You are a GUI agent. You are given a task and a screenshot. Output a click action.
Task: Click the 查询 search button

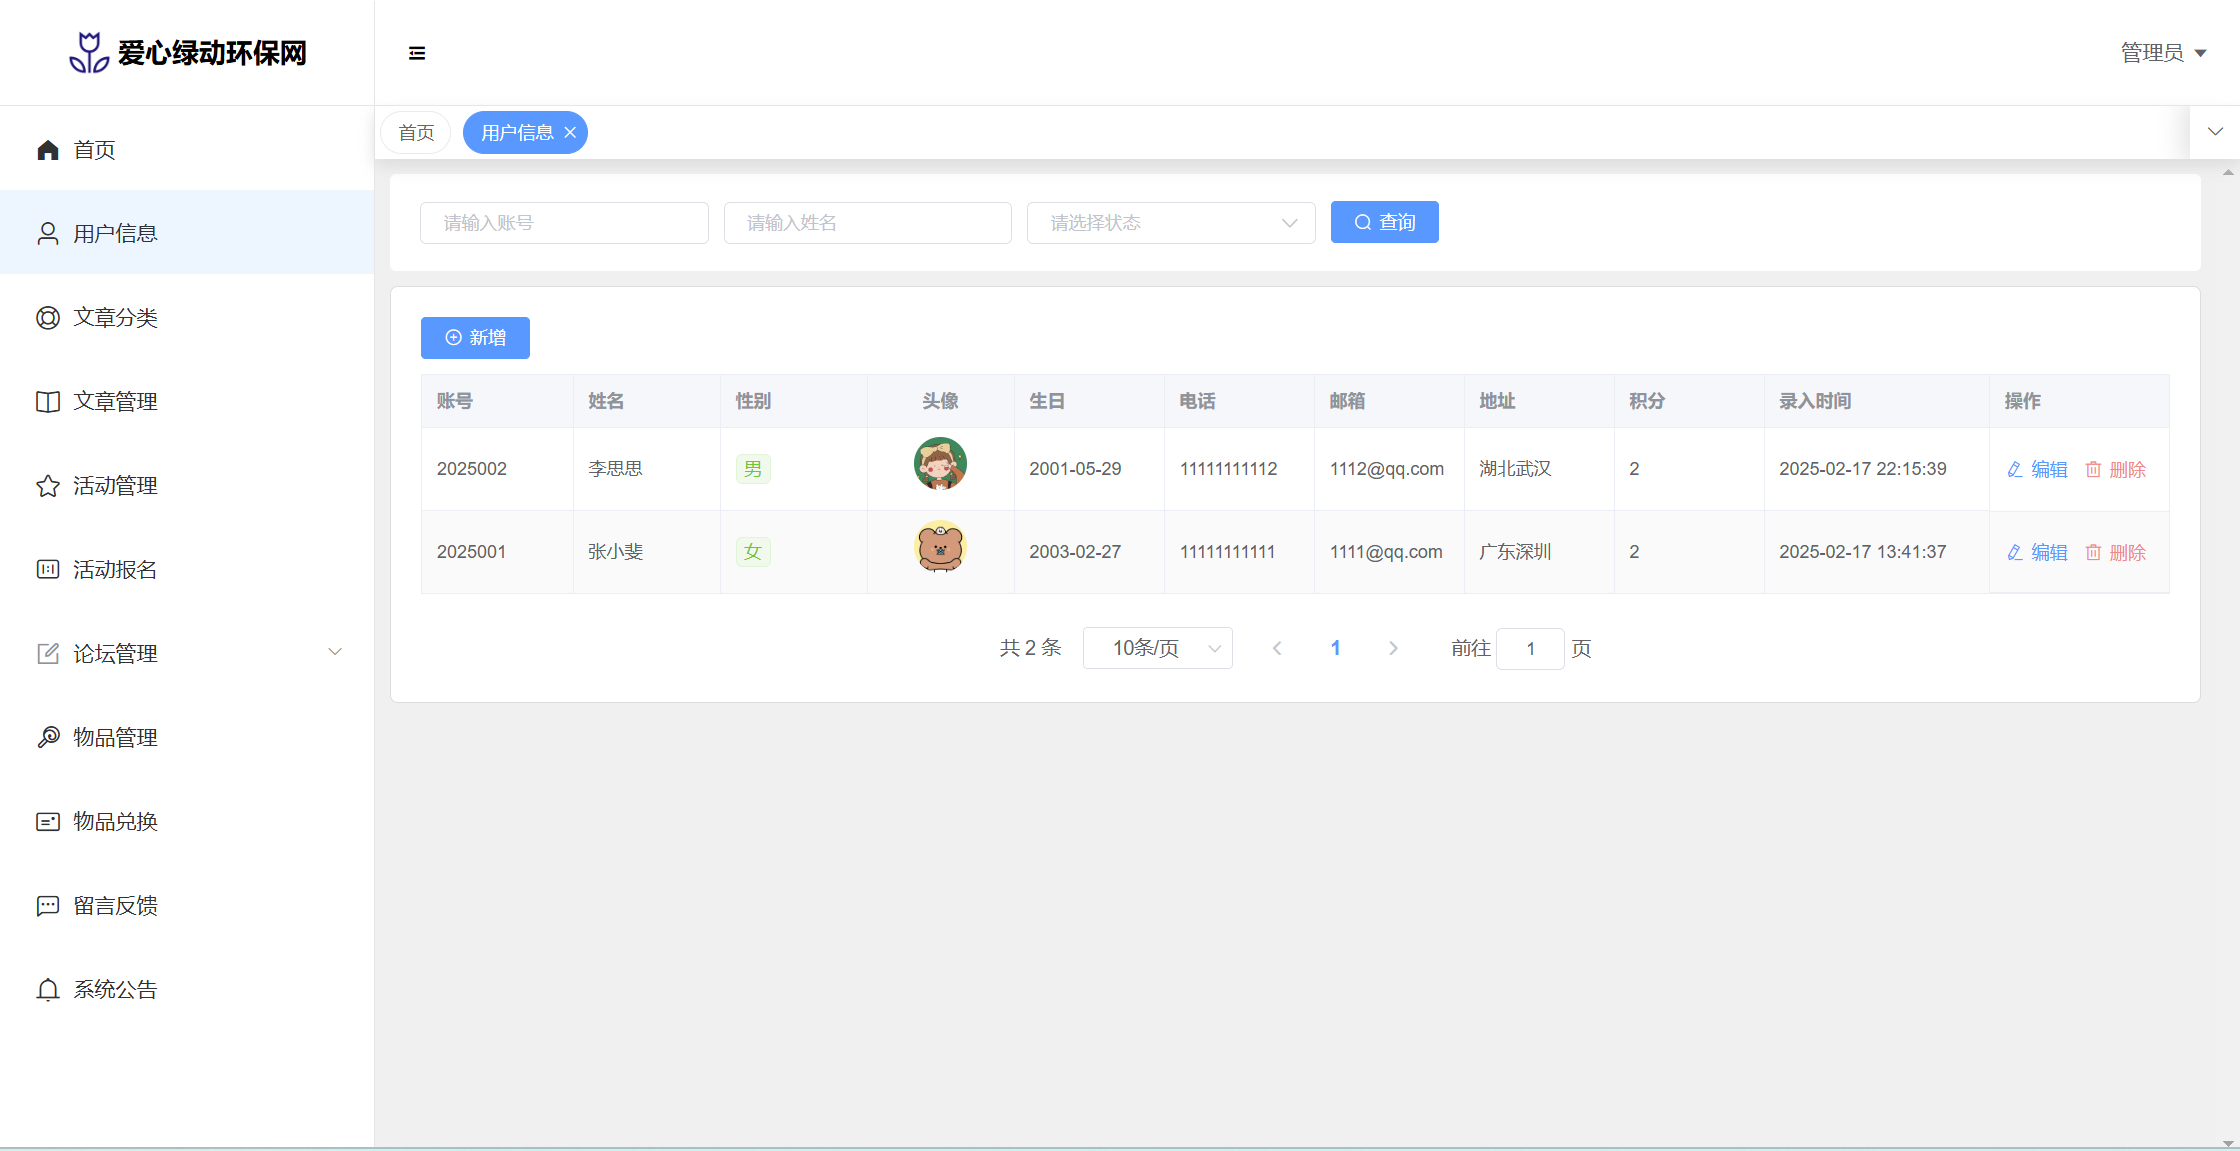[1384, 222]
